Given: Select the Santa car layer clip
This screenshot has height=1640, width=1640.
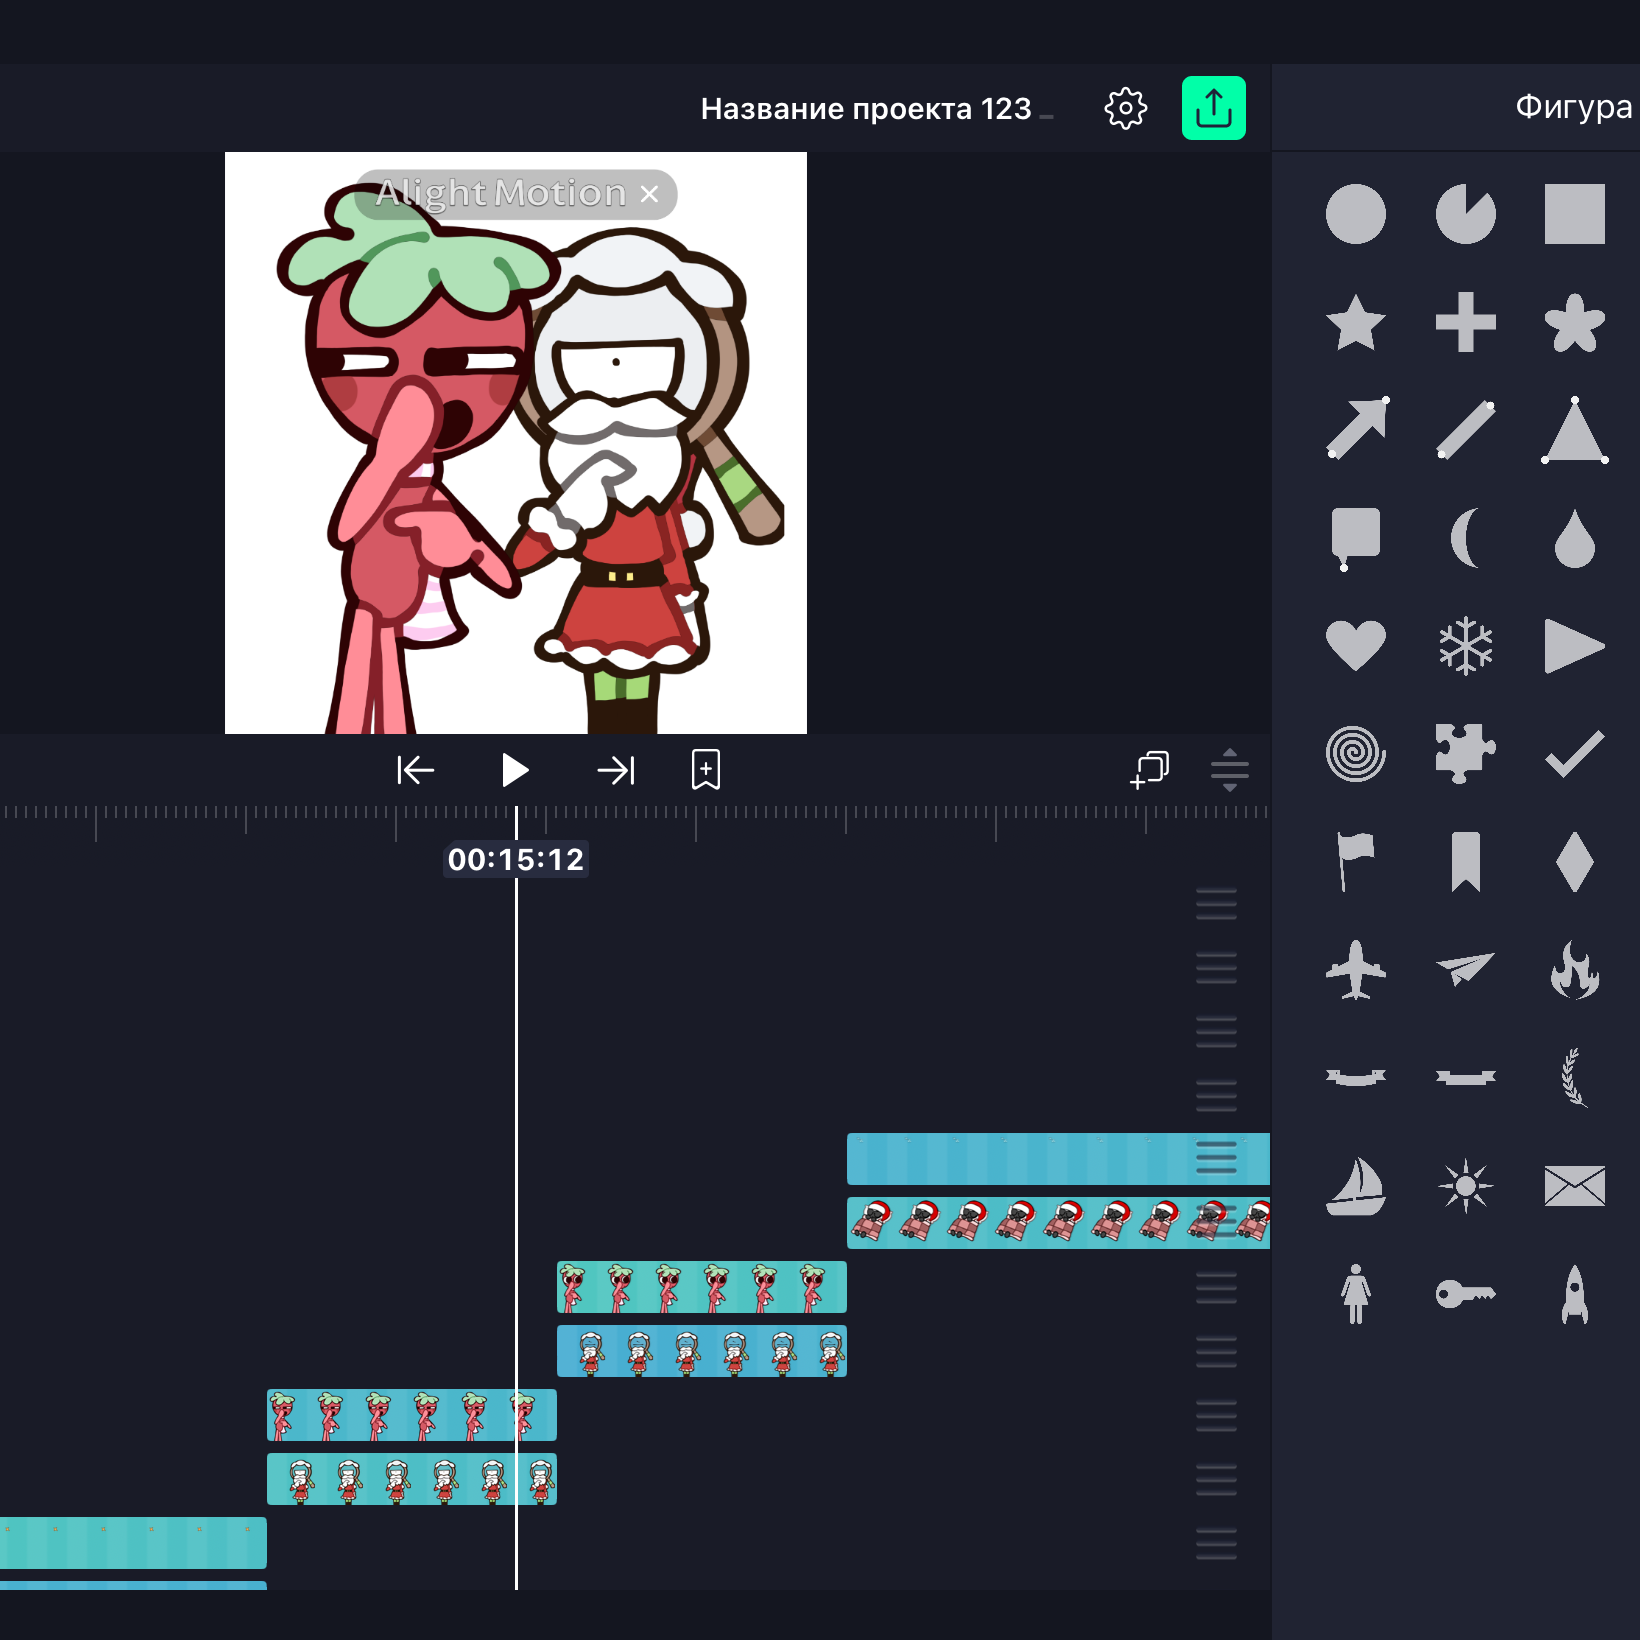Looking at the screenshot, I should tap(1058, 1223).
